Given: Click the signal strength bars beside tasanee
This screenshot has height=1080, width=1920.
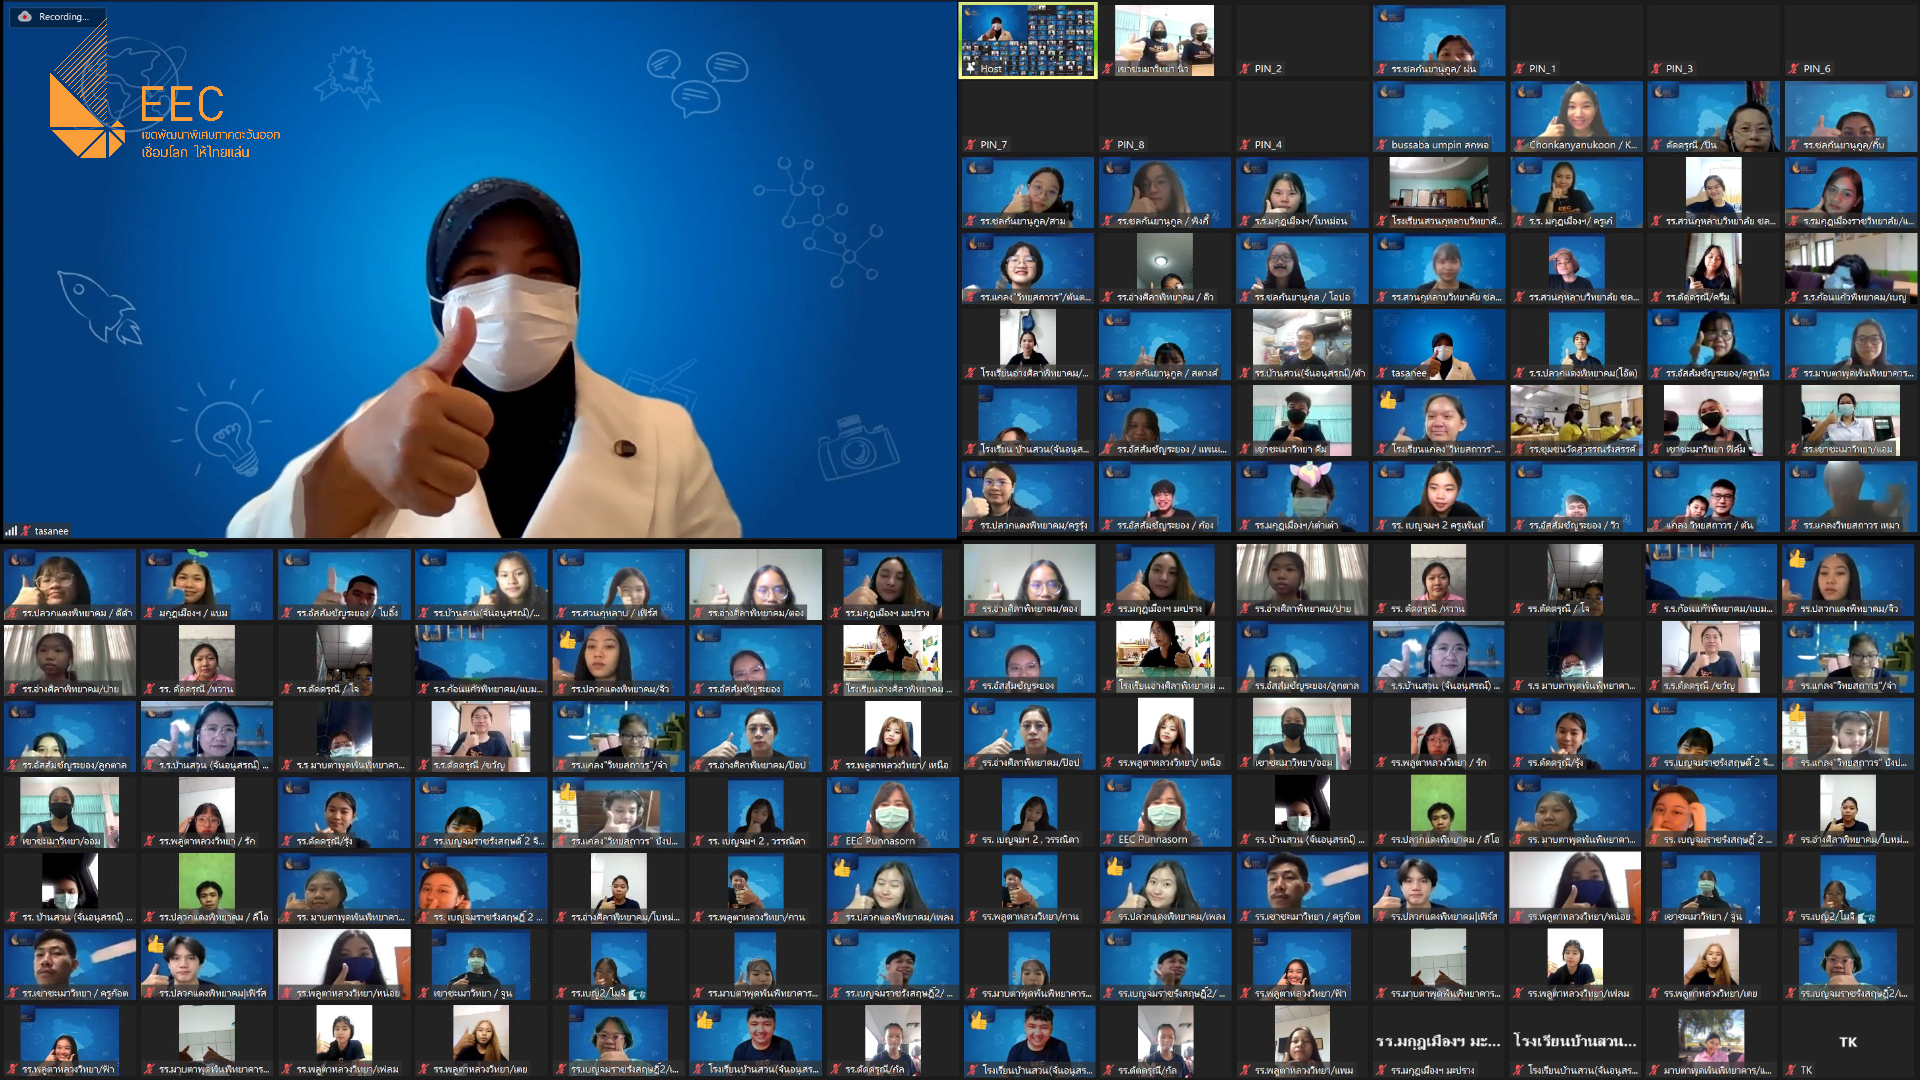Looking at the screenshot, I should pyautogui.click(x=12, y=531).
